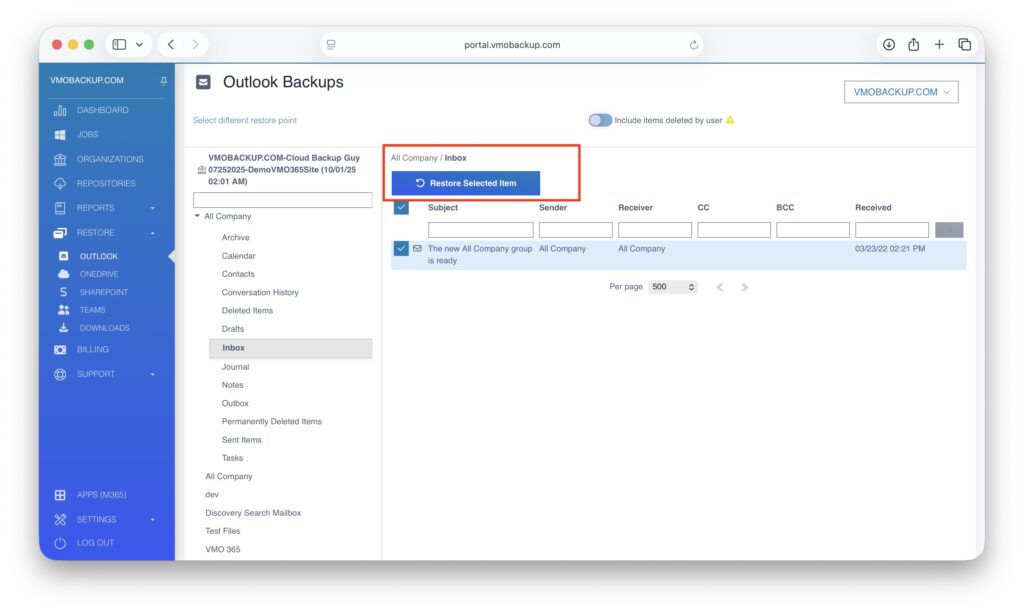Open the VMOBACKUP.COM organization dropdown
1024x612 pixels.
pyautogui.click(x=901, y=92)
